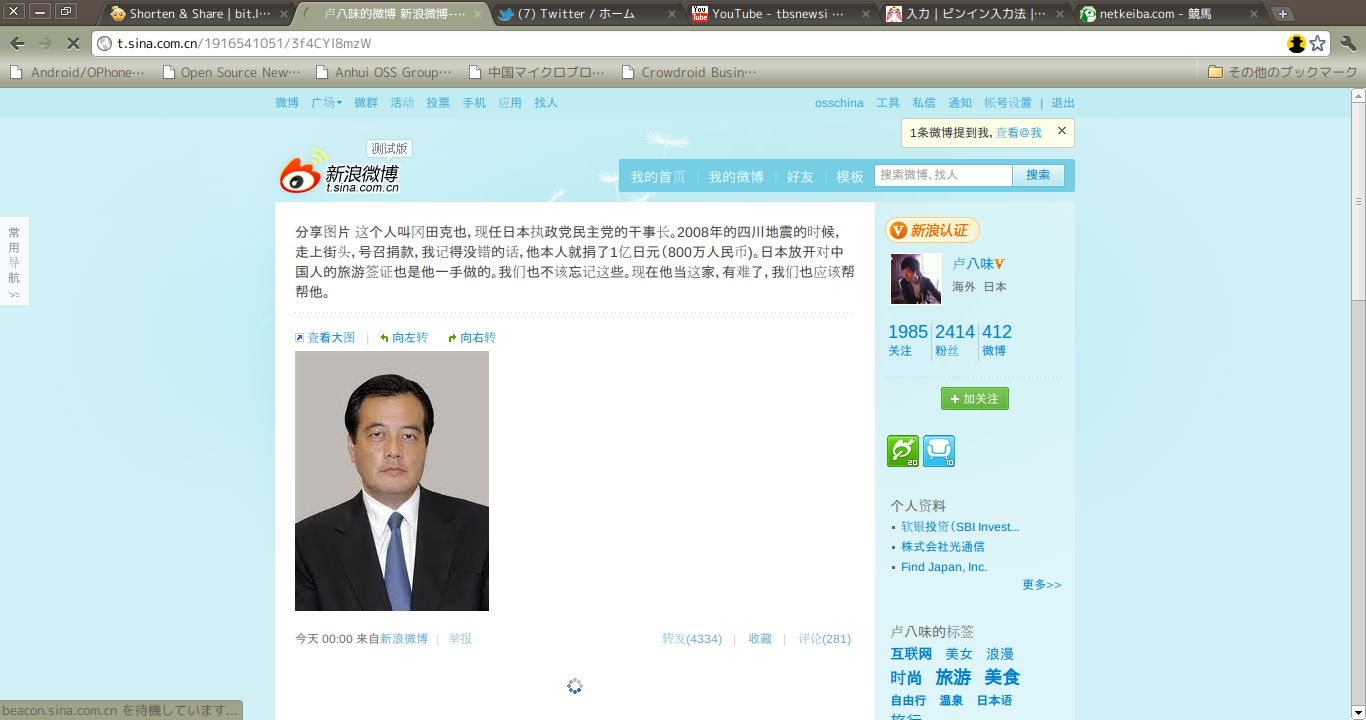Click the 新浪认证 verification badge
The height and width of the screenshot is (720, 1366).
pos(932,231)
